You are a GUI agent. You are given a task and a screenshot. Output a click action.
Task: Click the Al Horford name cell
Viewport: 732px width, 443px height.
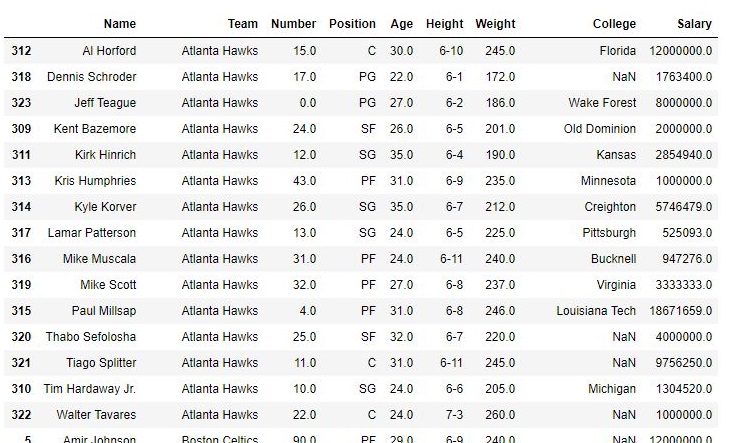(x=109, y=50)
